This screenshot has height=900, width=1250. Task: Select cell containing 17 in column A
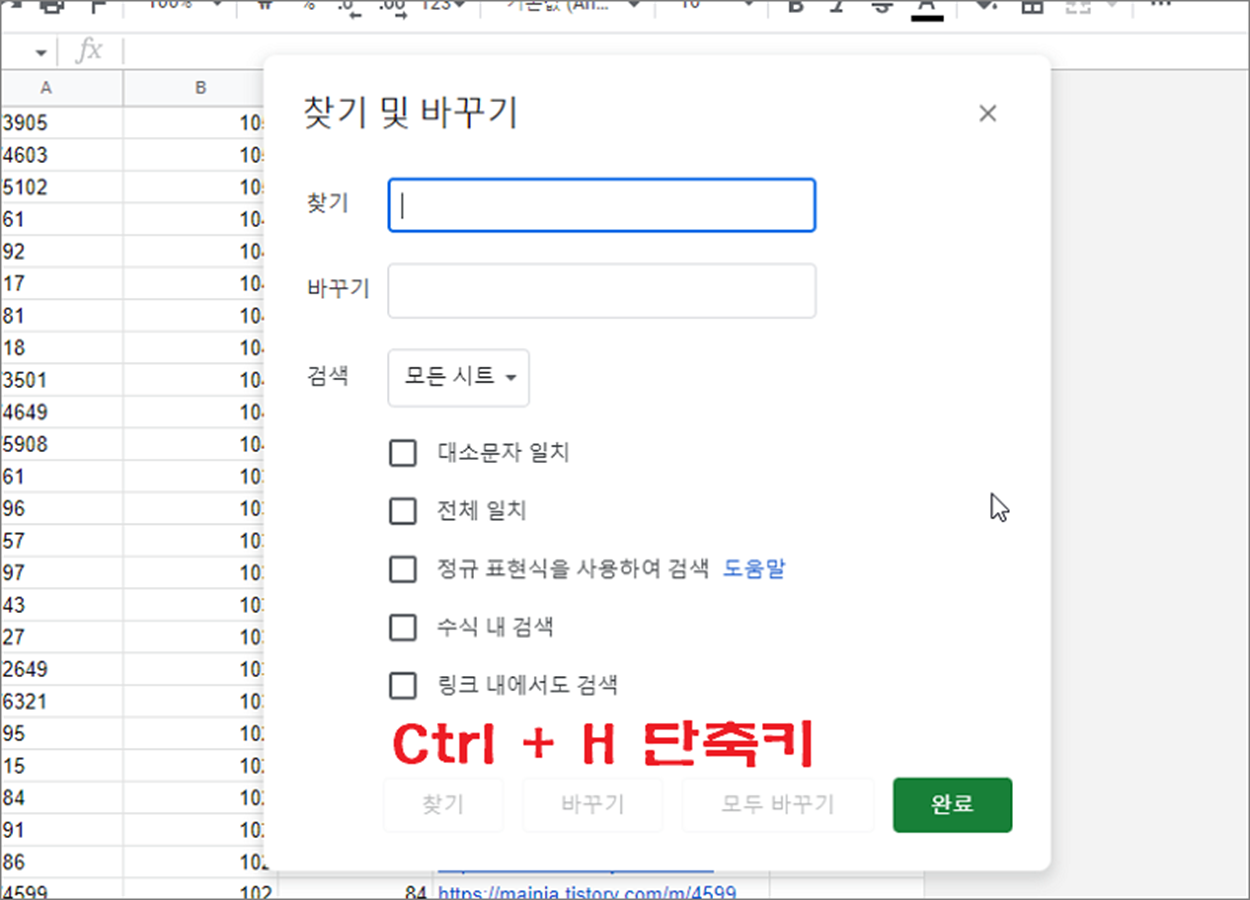(x=62, y=284)
